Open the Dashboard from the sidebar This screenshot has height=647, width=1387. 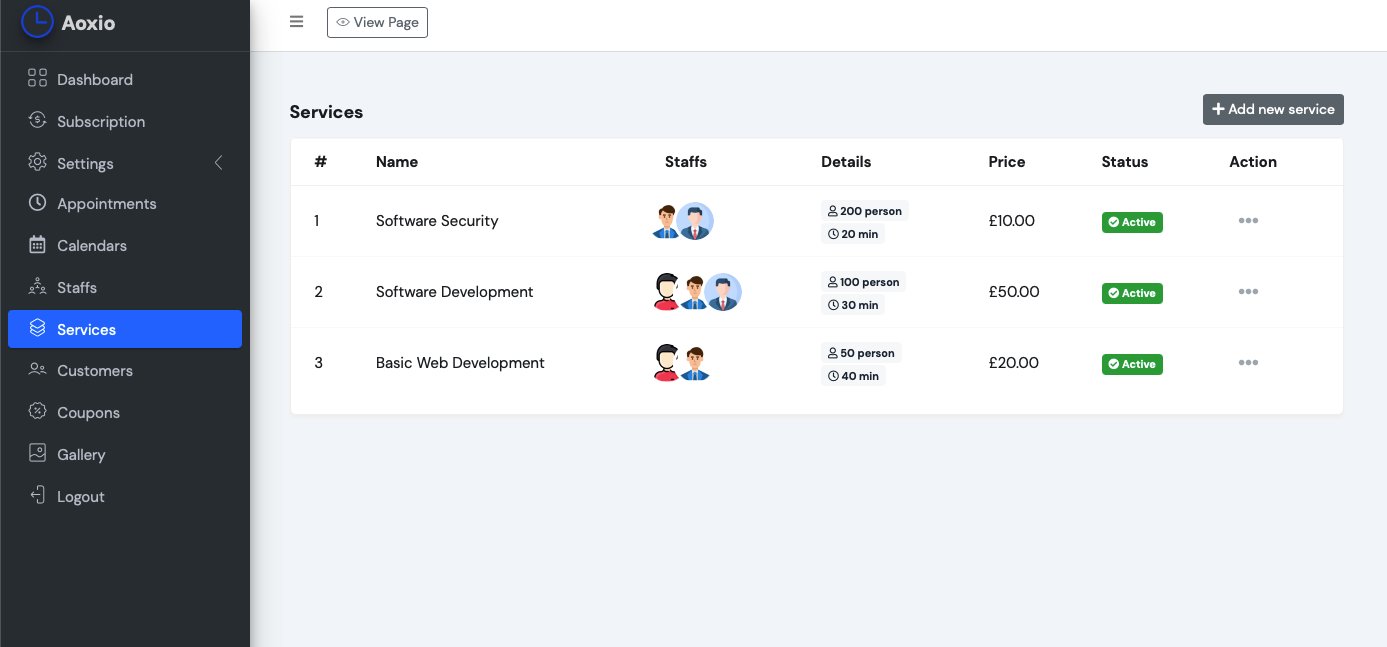(37, 79)
